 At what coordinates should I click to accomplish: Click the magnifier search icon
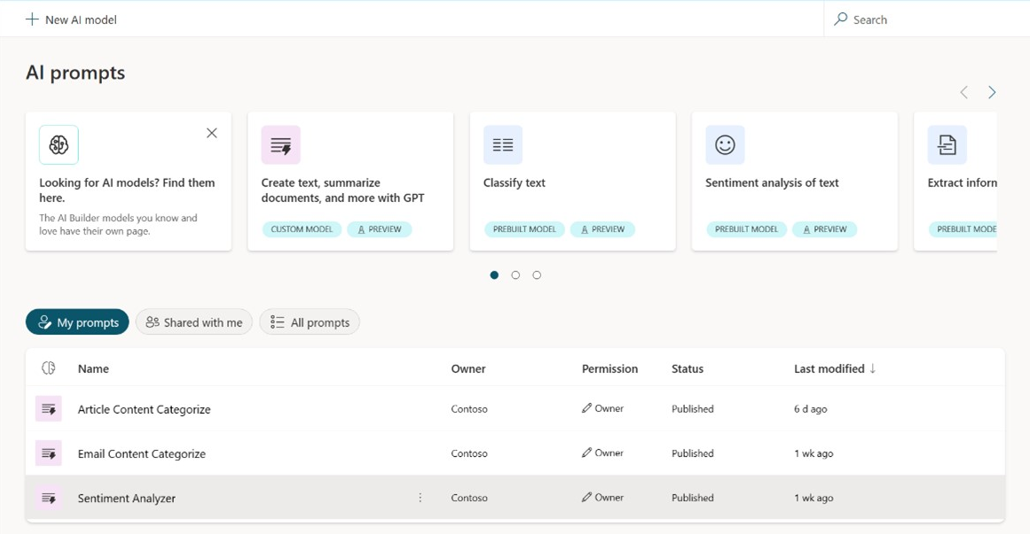coord(840,20)
